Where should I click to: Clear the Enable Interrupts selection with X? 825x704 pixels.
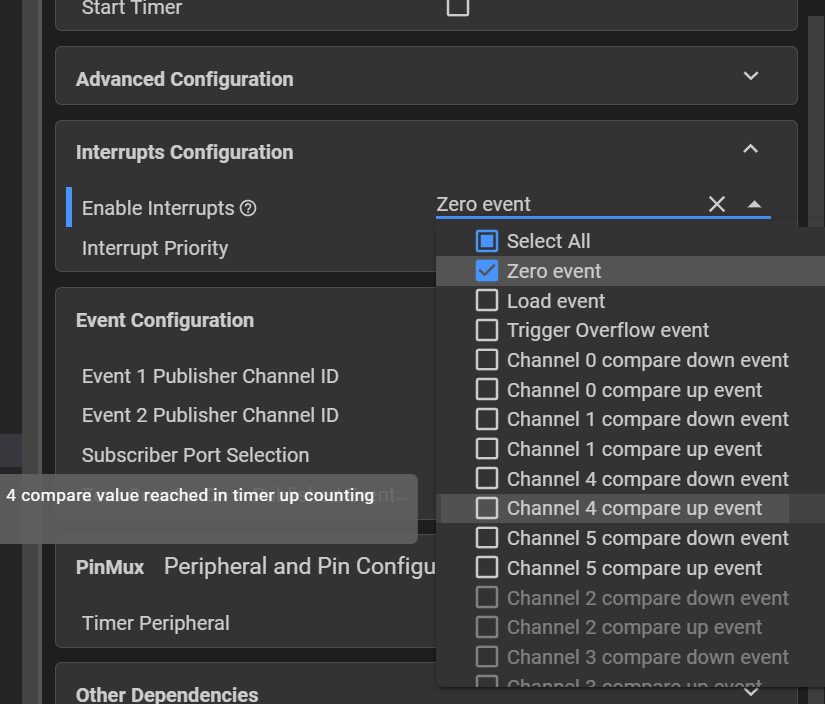[x=717, y=204]
